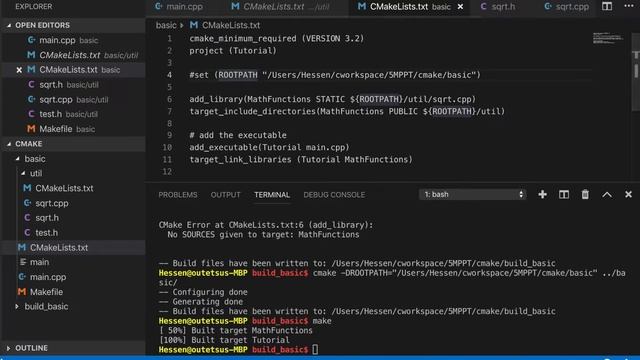
Task: Click C++ icon of main.cpp in Open Editors
Action: (x=31, y=40)
